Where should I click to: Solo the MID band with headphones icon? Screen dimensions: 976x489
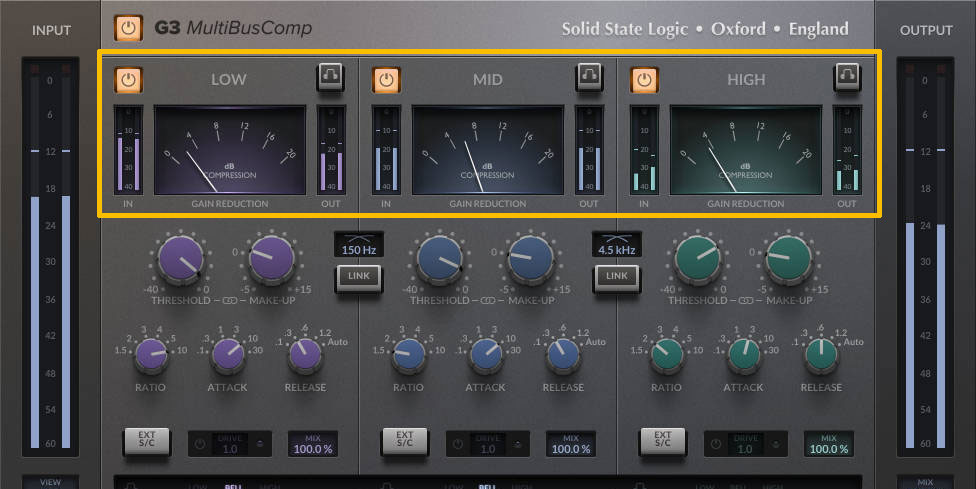click(x=589, y=76)
